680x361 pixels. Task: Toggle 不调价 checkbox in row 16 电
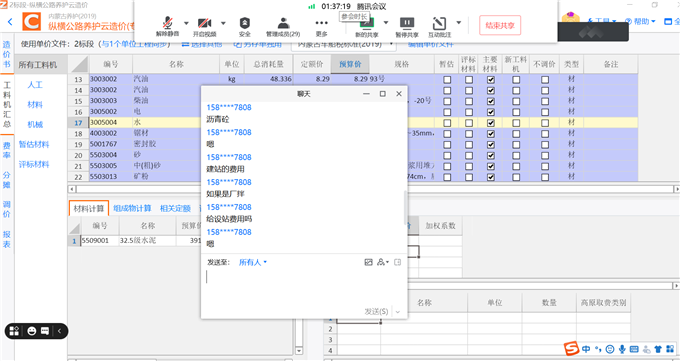pyautogui.click(x=545, y=112)
